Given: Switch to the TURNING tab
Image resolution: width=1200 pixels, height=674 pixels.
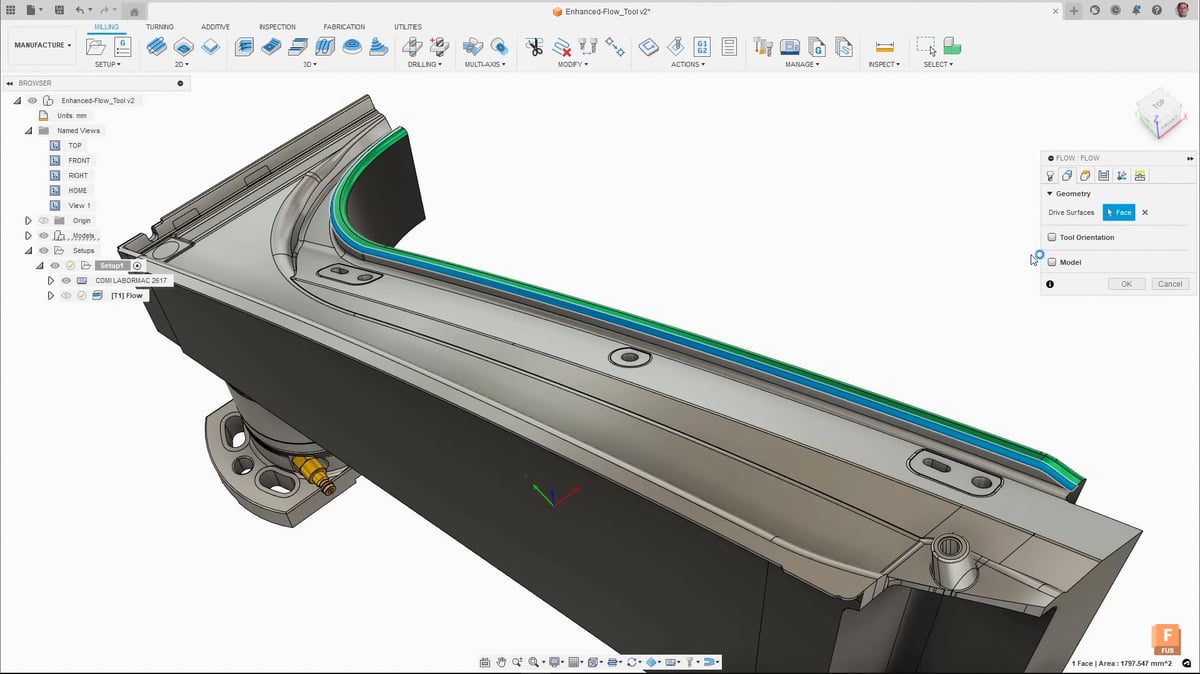Looking at the screenshot, I should (160, 27).
